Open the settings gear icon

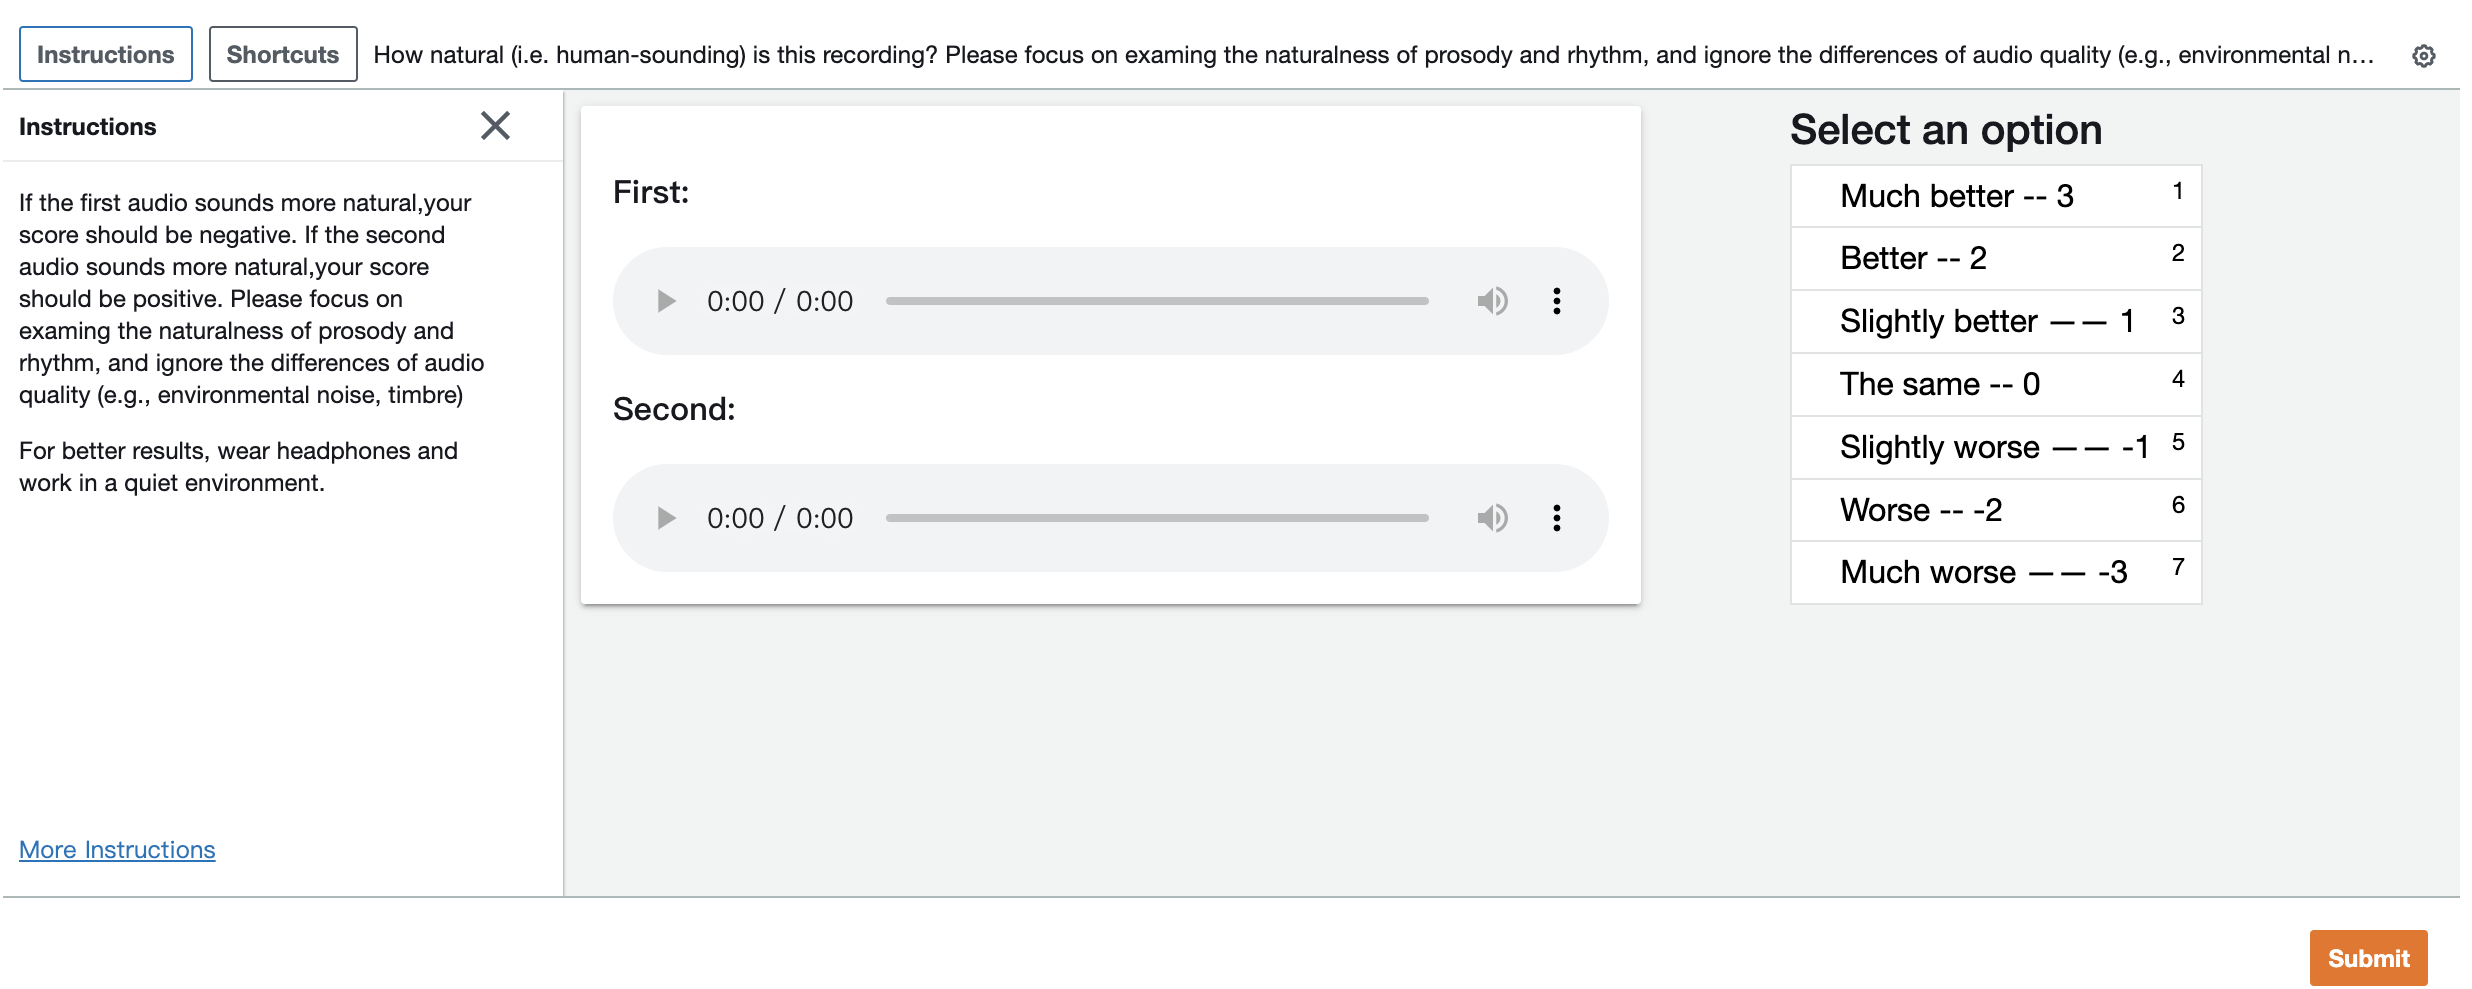pos(2423,56)
